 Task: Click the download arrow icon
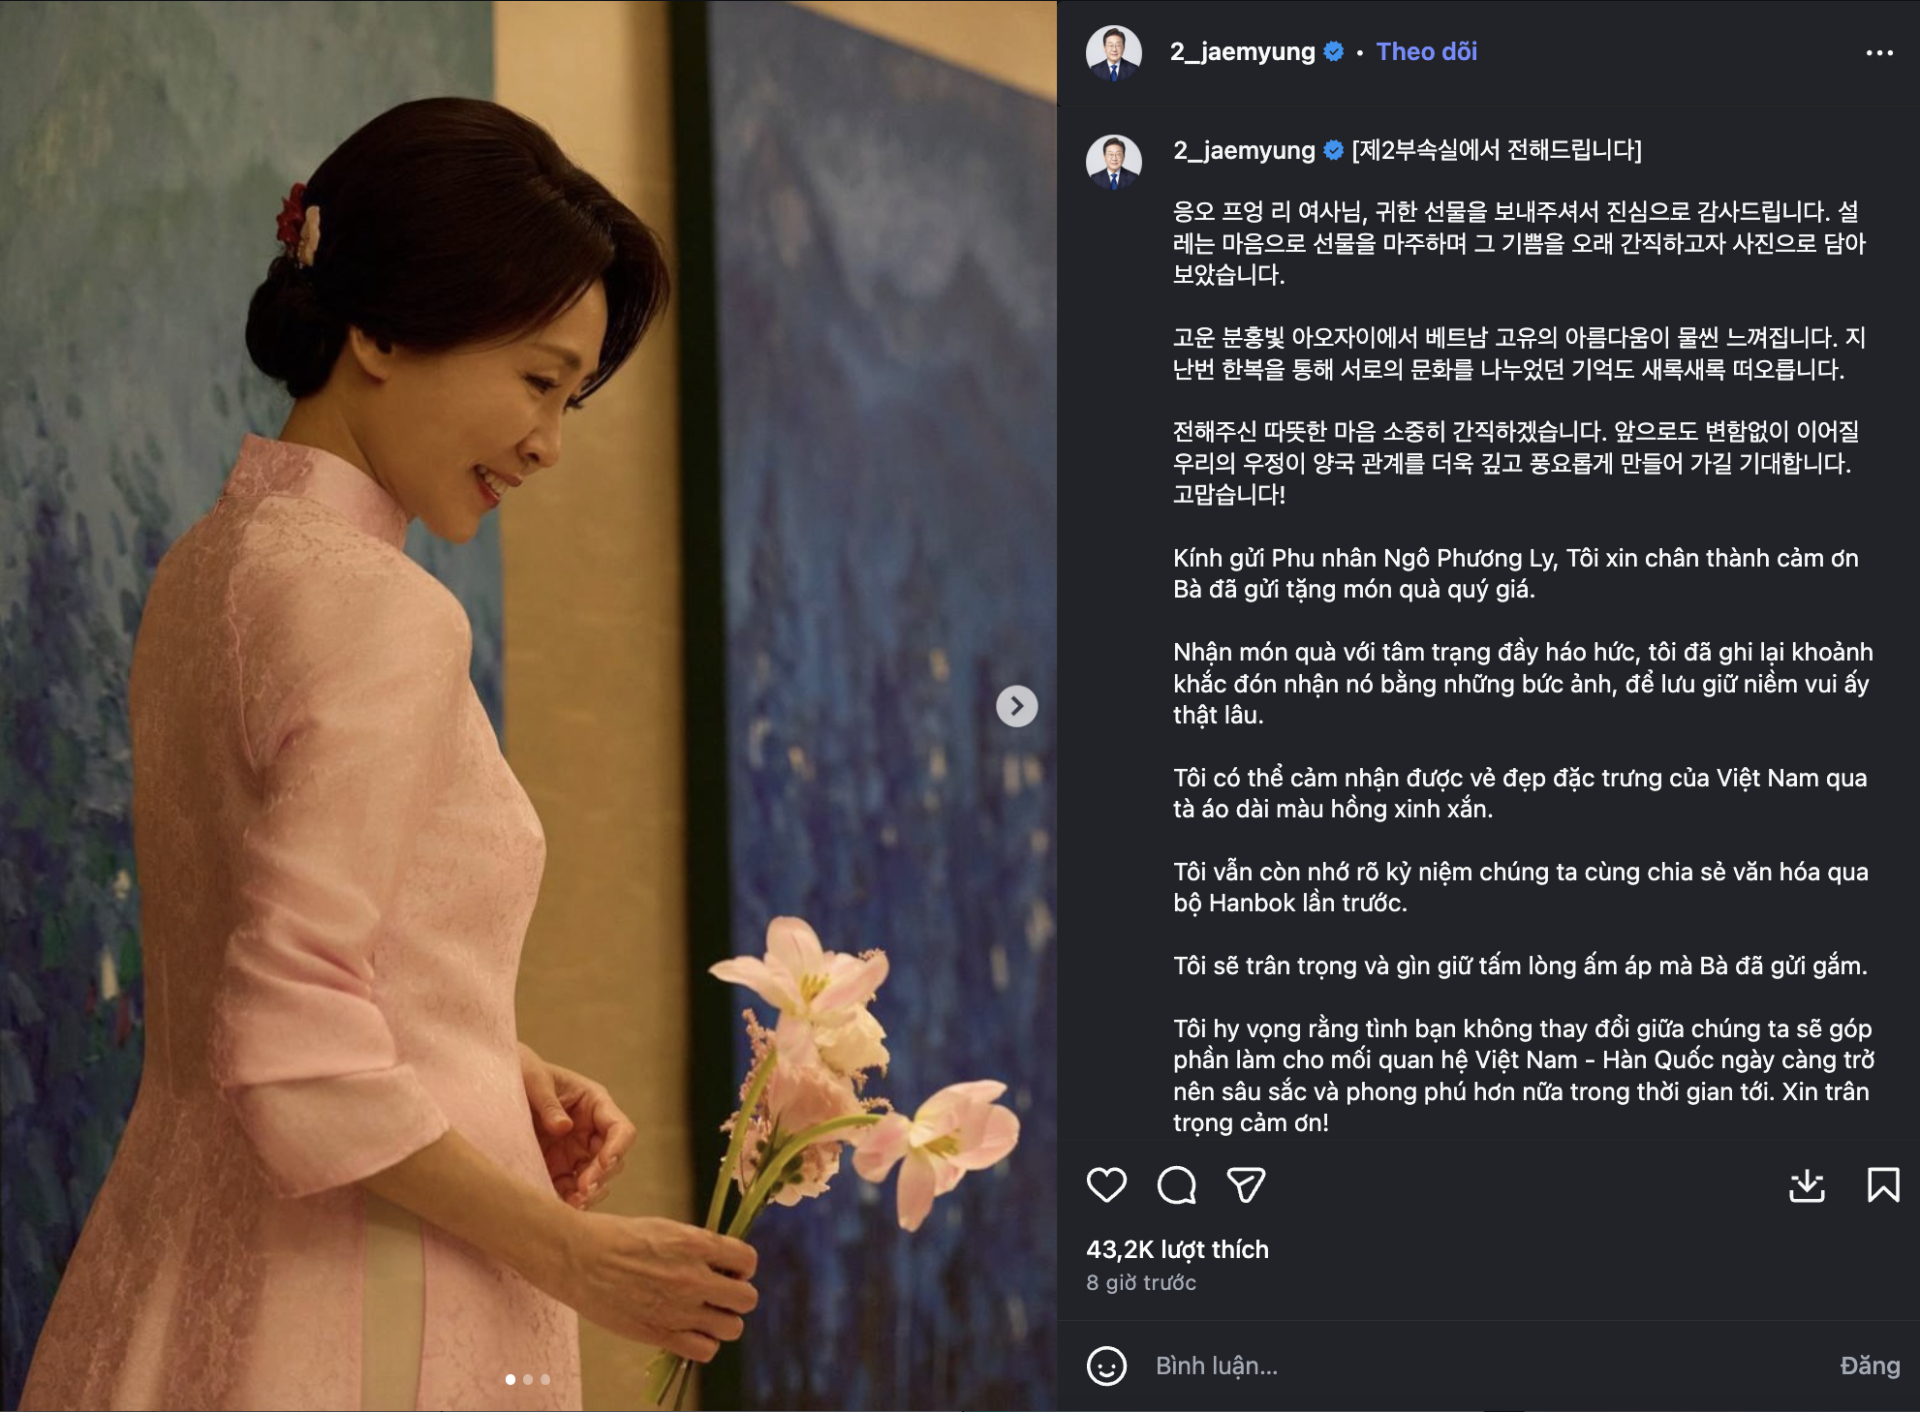click(1806, 1185)
